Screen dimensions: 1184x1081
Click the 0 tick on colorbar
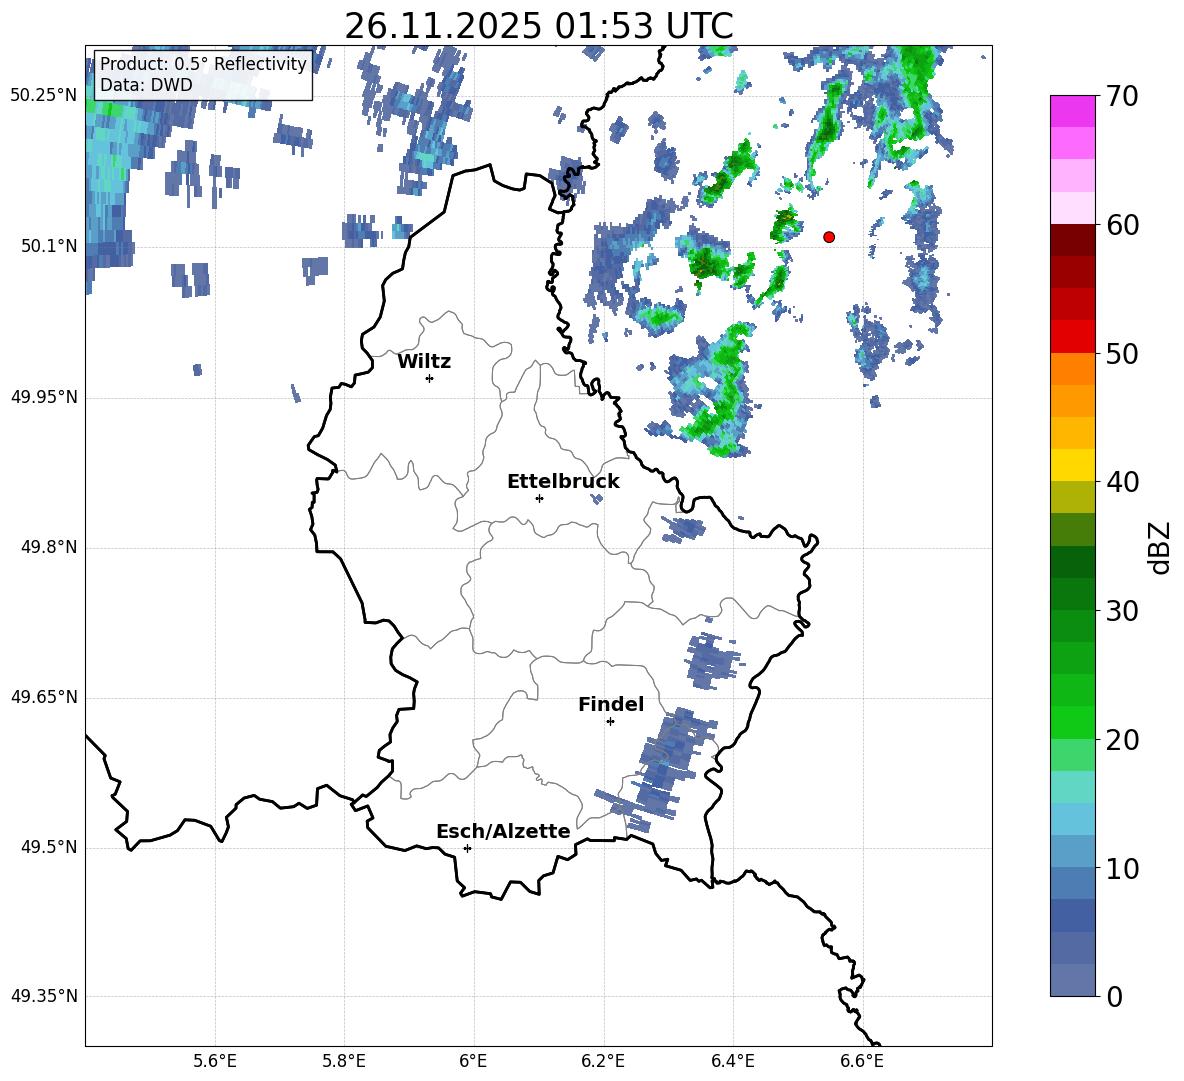click(1115, 996)
